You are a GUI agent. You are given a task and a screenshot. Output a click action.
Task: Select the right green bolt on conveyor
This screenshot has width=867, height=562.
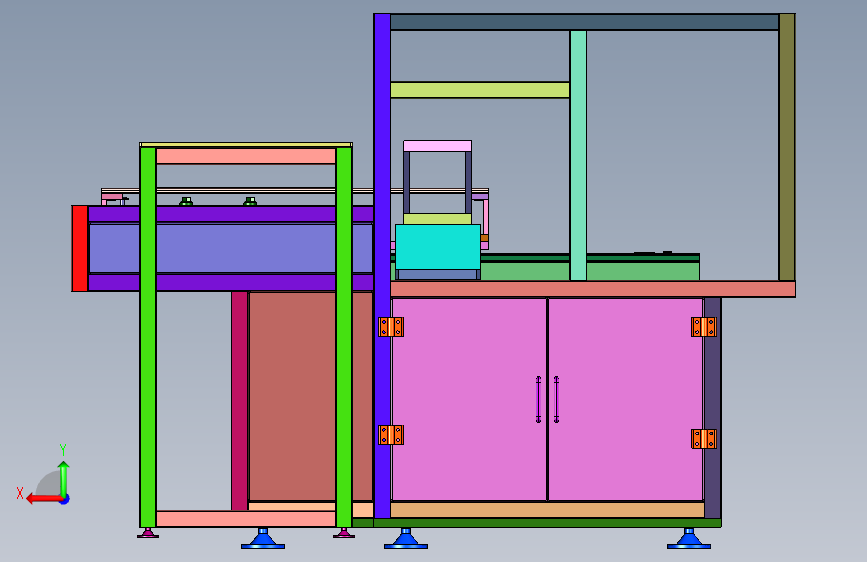point(250,201)
